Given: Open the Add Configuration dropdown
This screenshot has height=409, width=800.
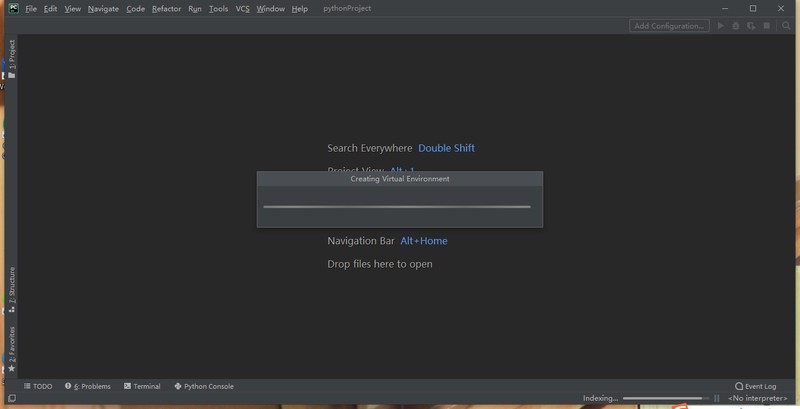Looking at the screenshot, I should coord(669,26).
